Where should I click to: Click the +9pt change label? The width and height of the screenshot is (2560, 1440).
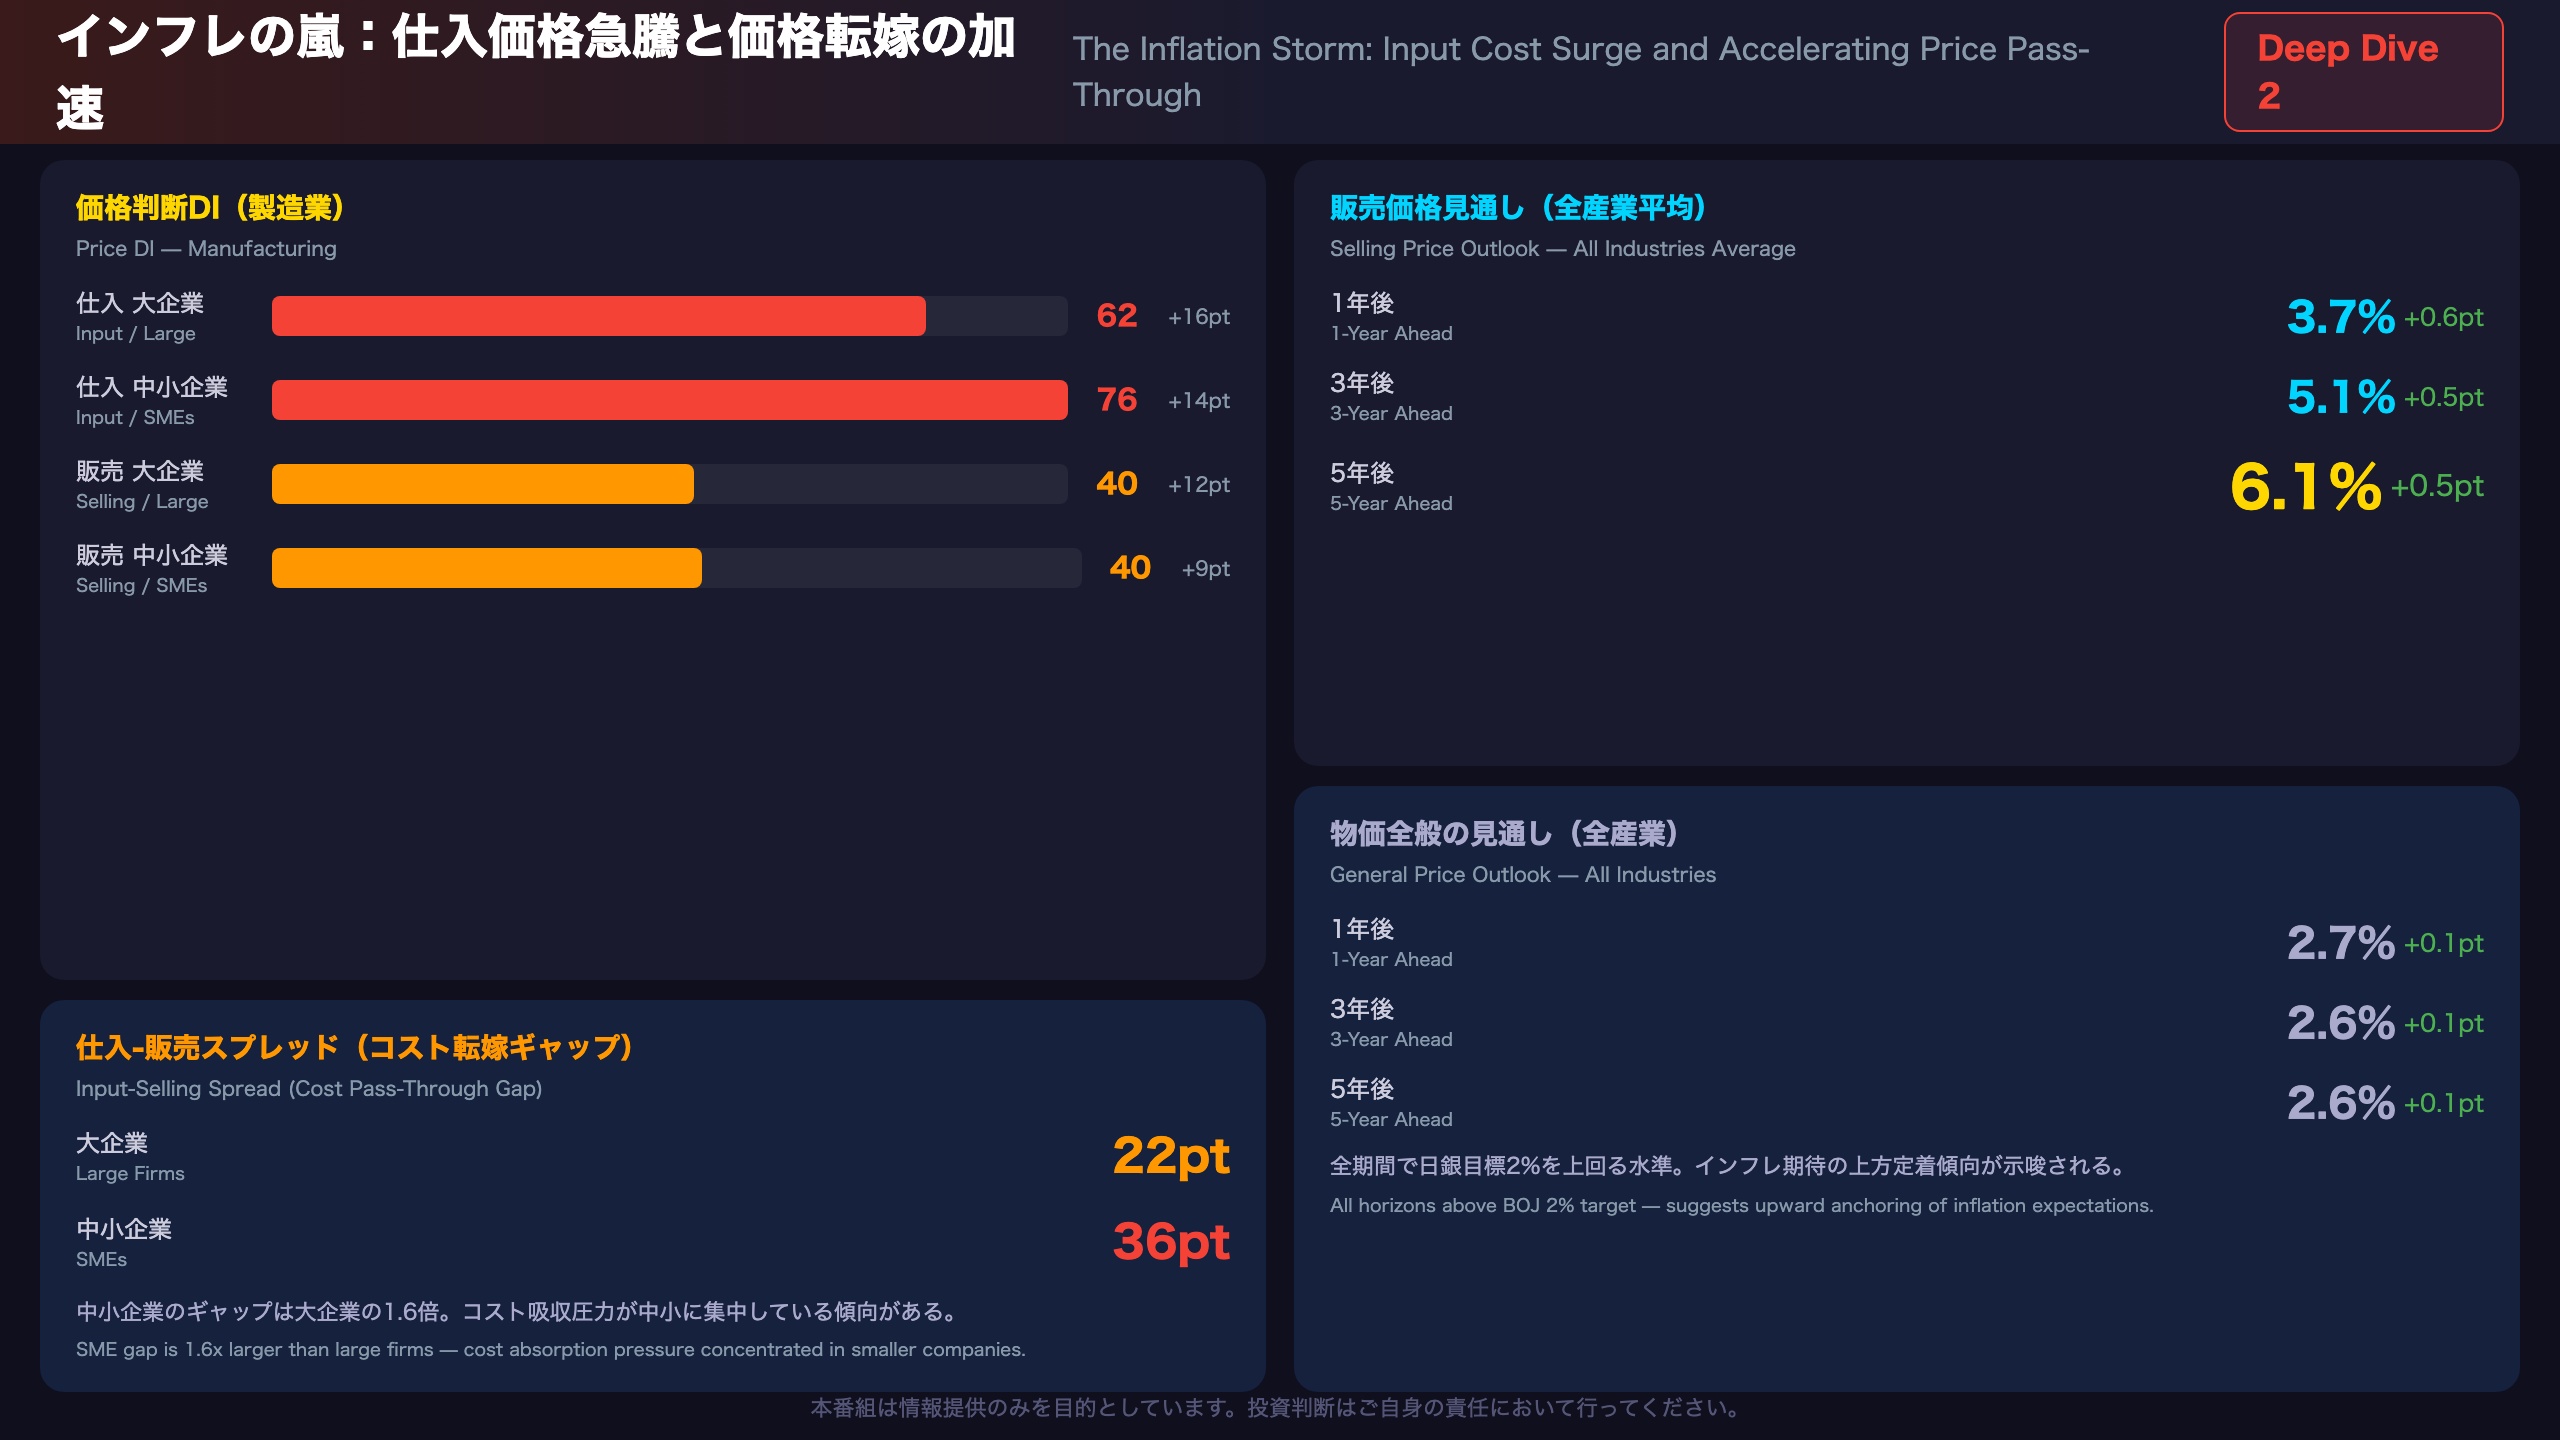[1206, 568]
